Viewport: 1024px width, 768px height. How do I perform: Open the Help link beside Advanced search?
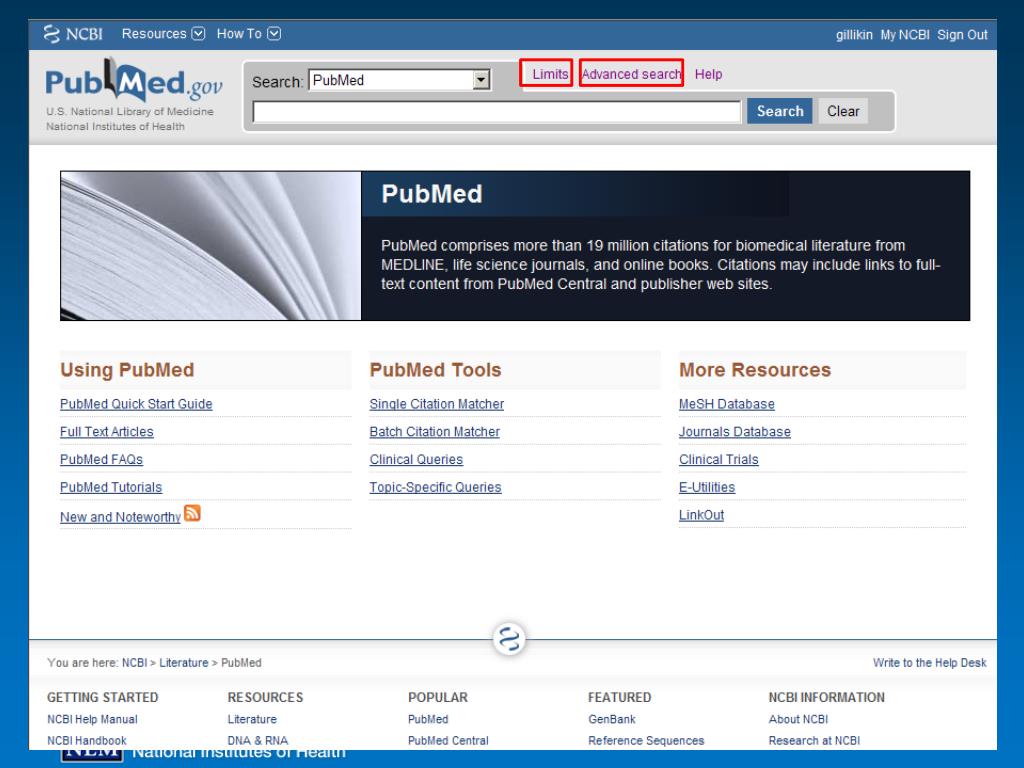point(709,74)
